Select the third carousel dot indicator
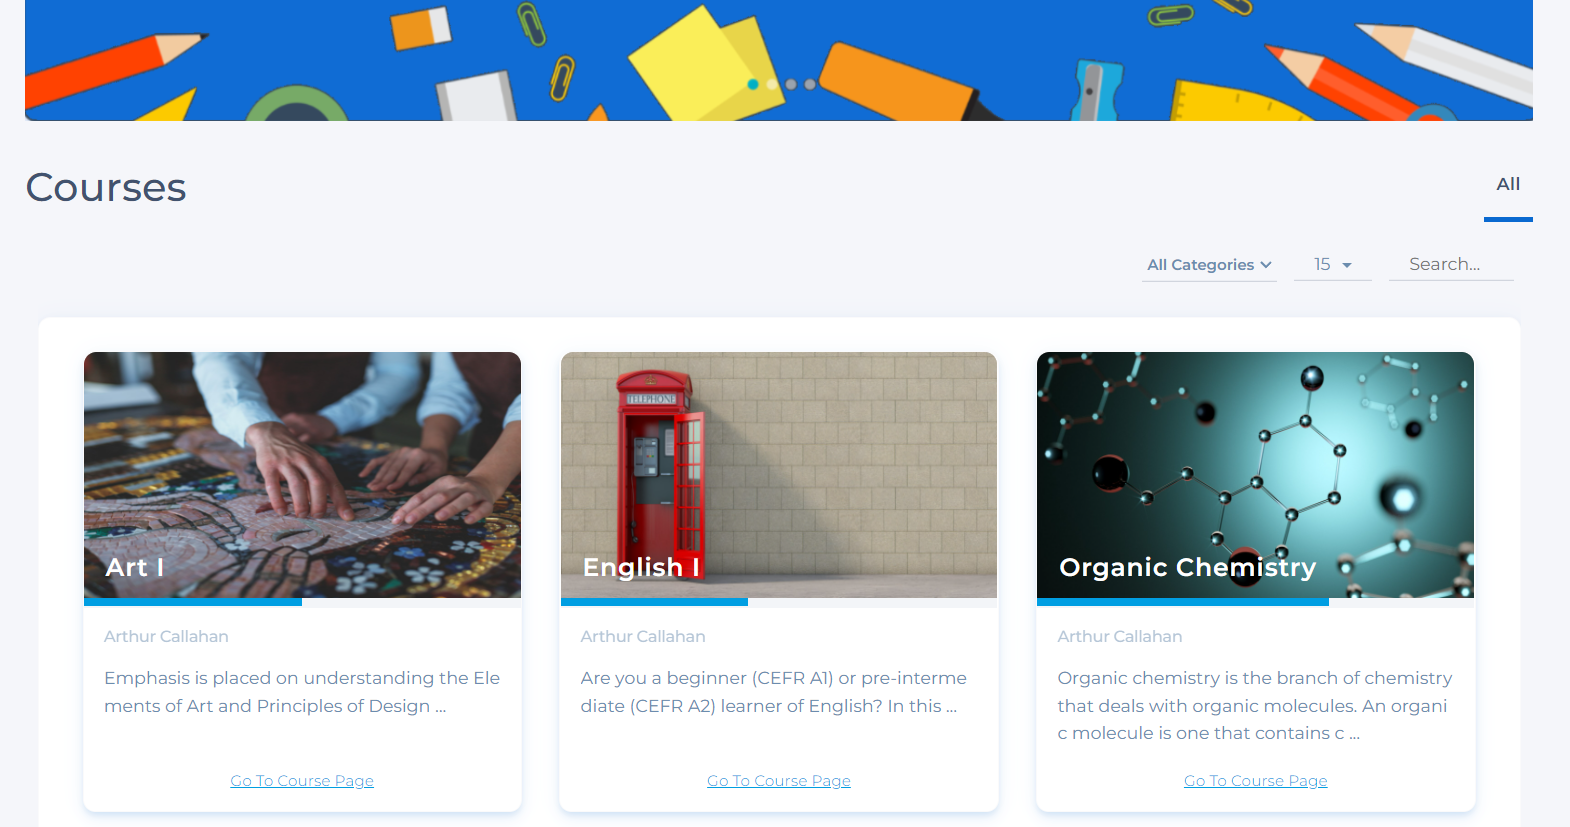Image resolution: width=1570 pixels, height=827 pixels. click(791, 85)
